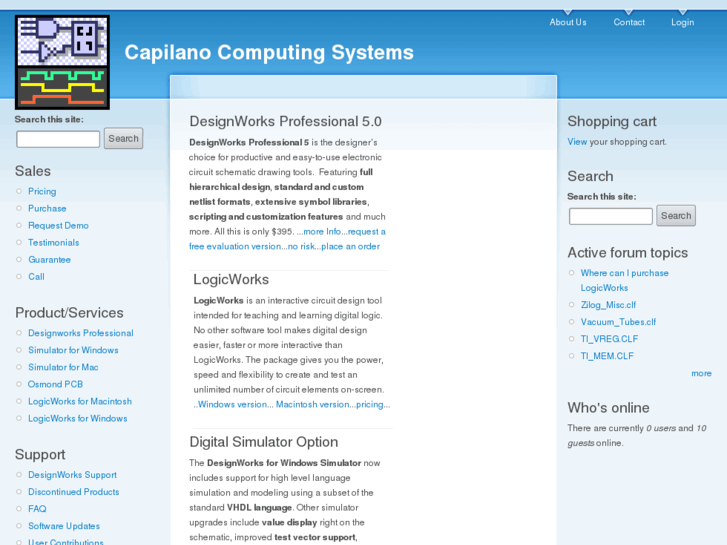Click the Who's online heading

[608, 408]
